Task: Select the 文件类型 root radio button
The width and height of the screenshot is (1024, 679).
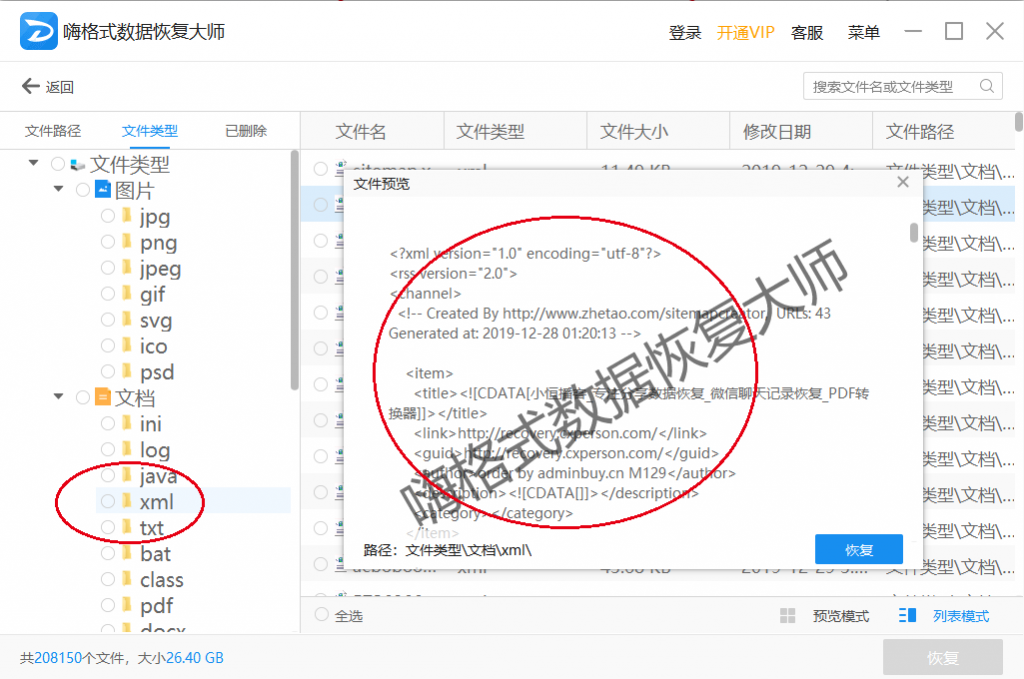Action: click(57, 164)
